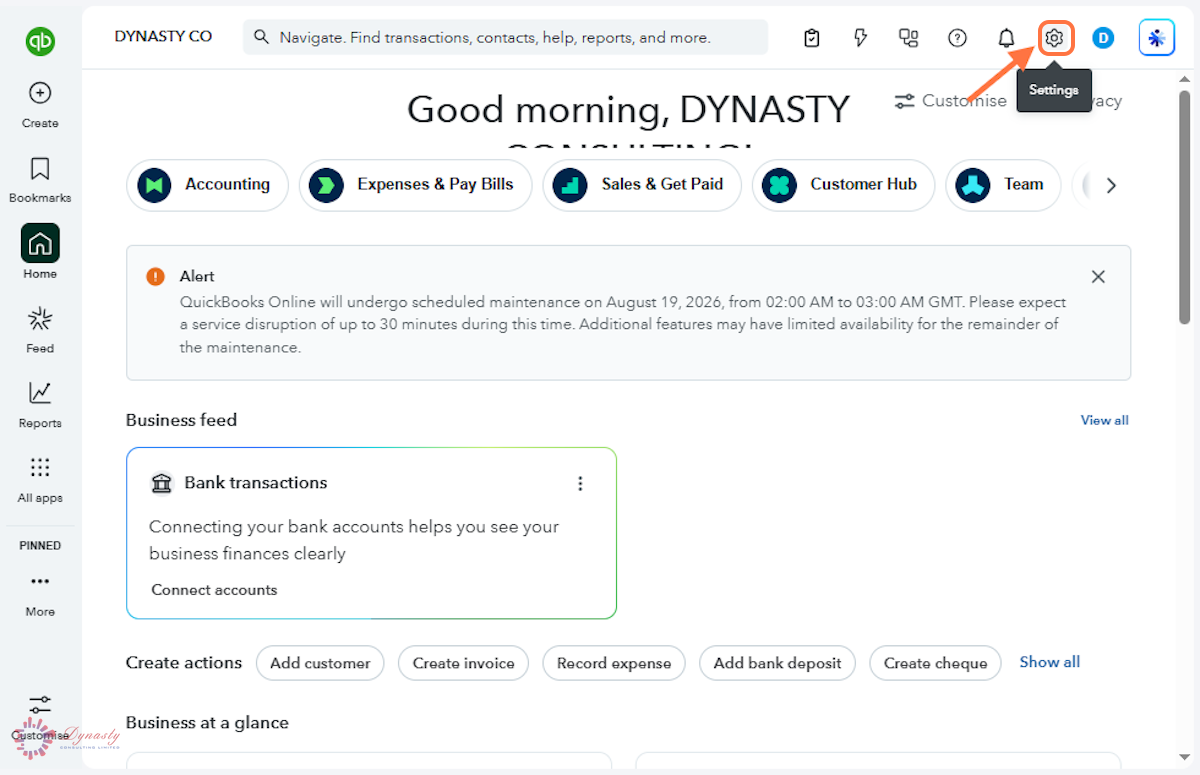Click Business at a glance heading
This screenshot has width=1200, height=775.
(207, 722)
